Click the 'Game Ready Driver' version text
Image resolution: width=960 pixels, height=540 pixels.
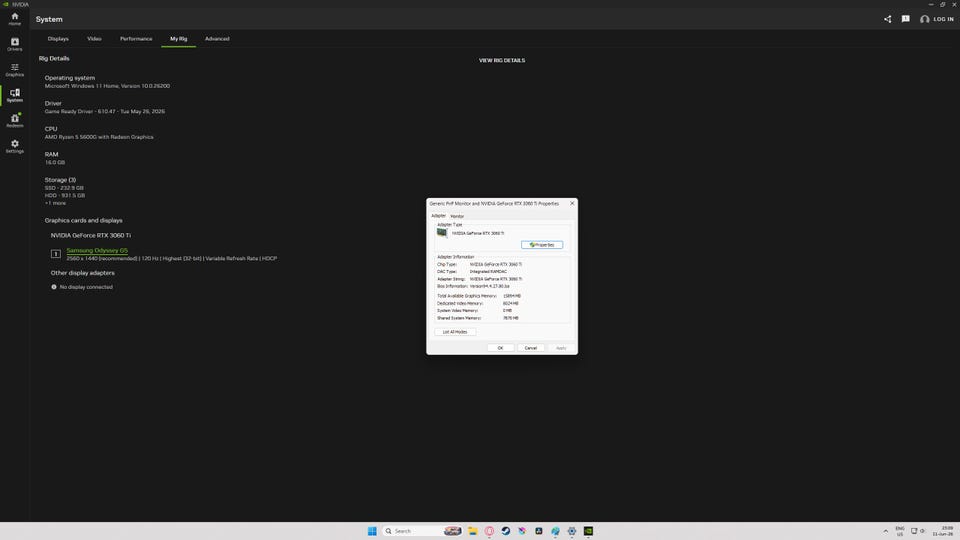(105, 111)
